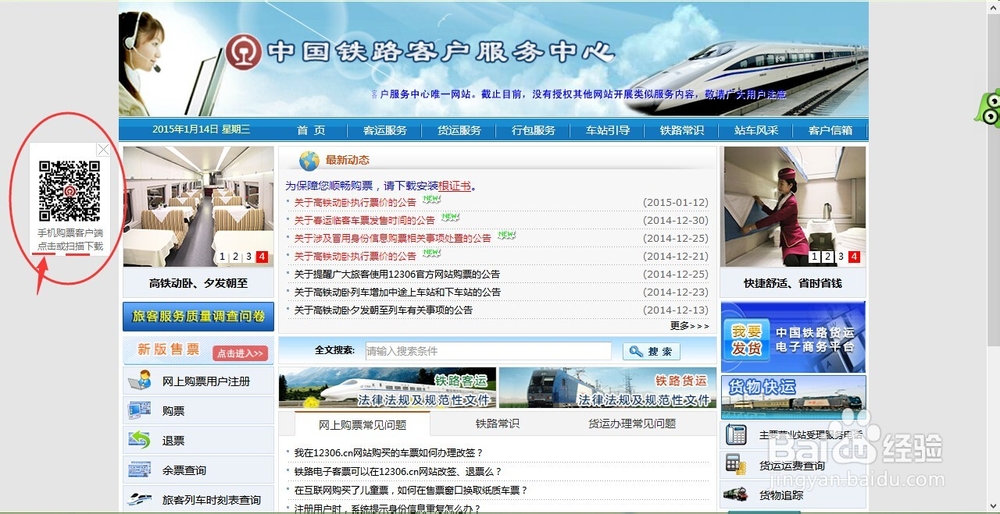Click the mobile ticketing QR code
The width and height of the screenshot is (1000, 514).
coord(70,191)
